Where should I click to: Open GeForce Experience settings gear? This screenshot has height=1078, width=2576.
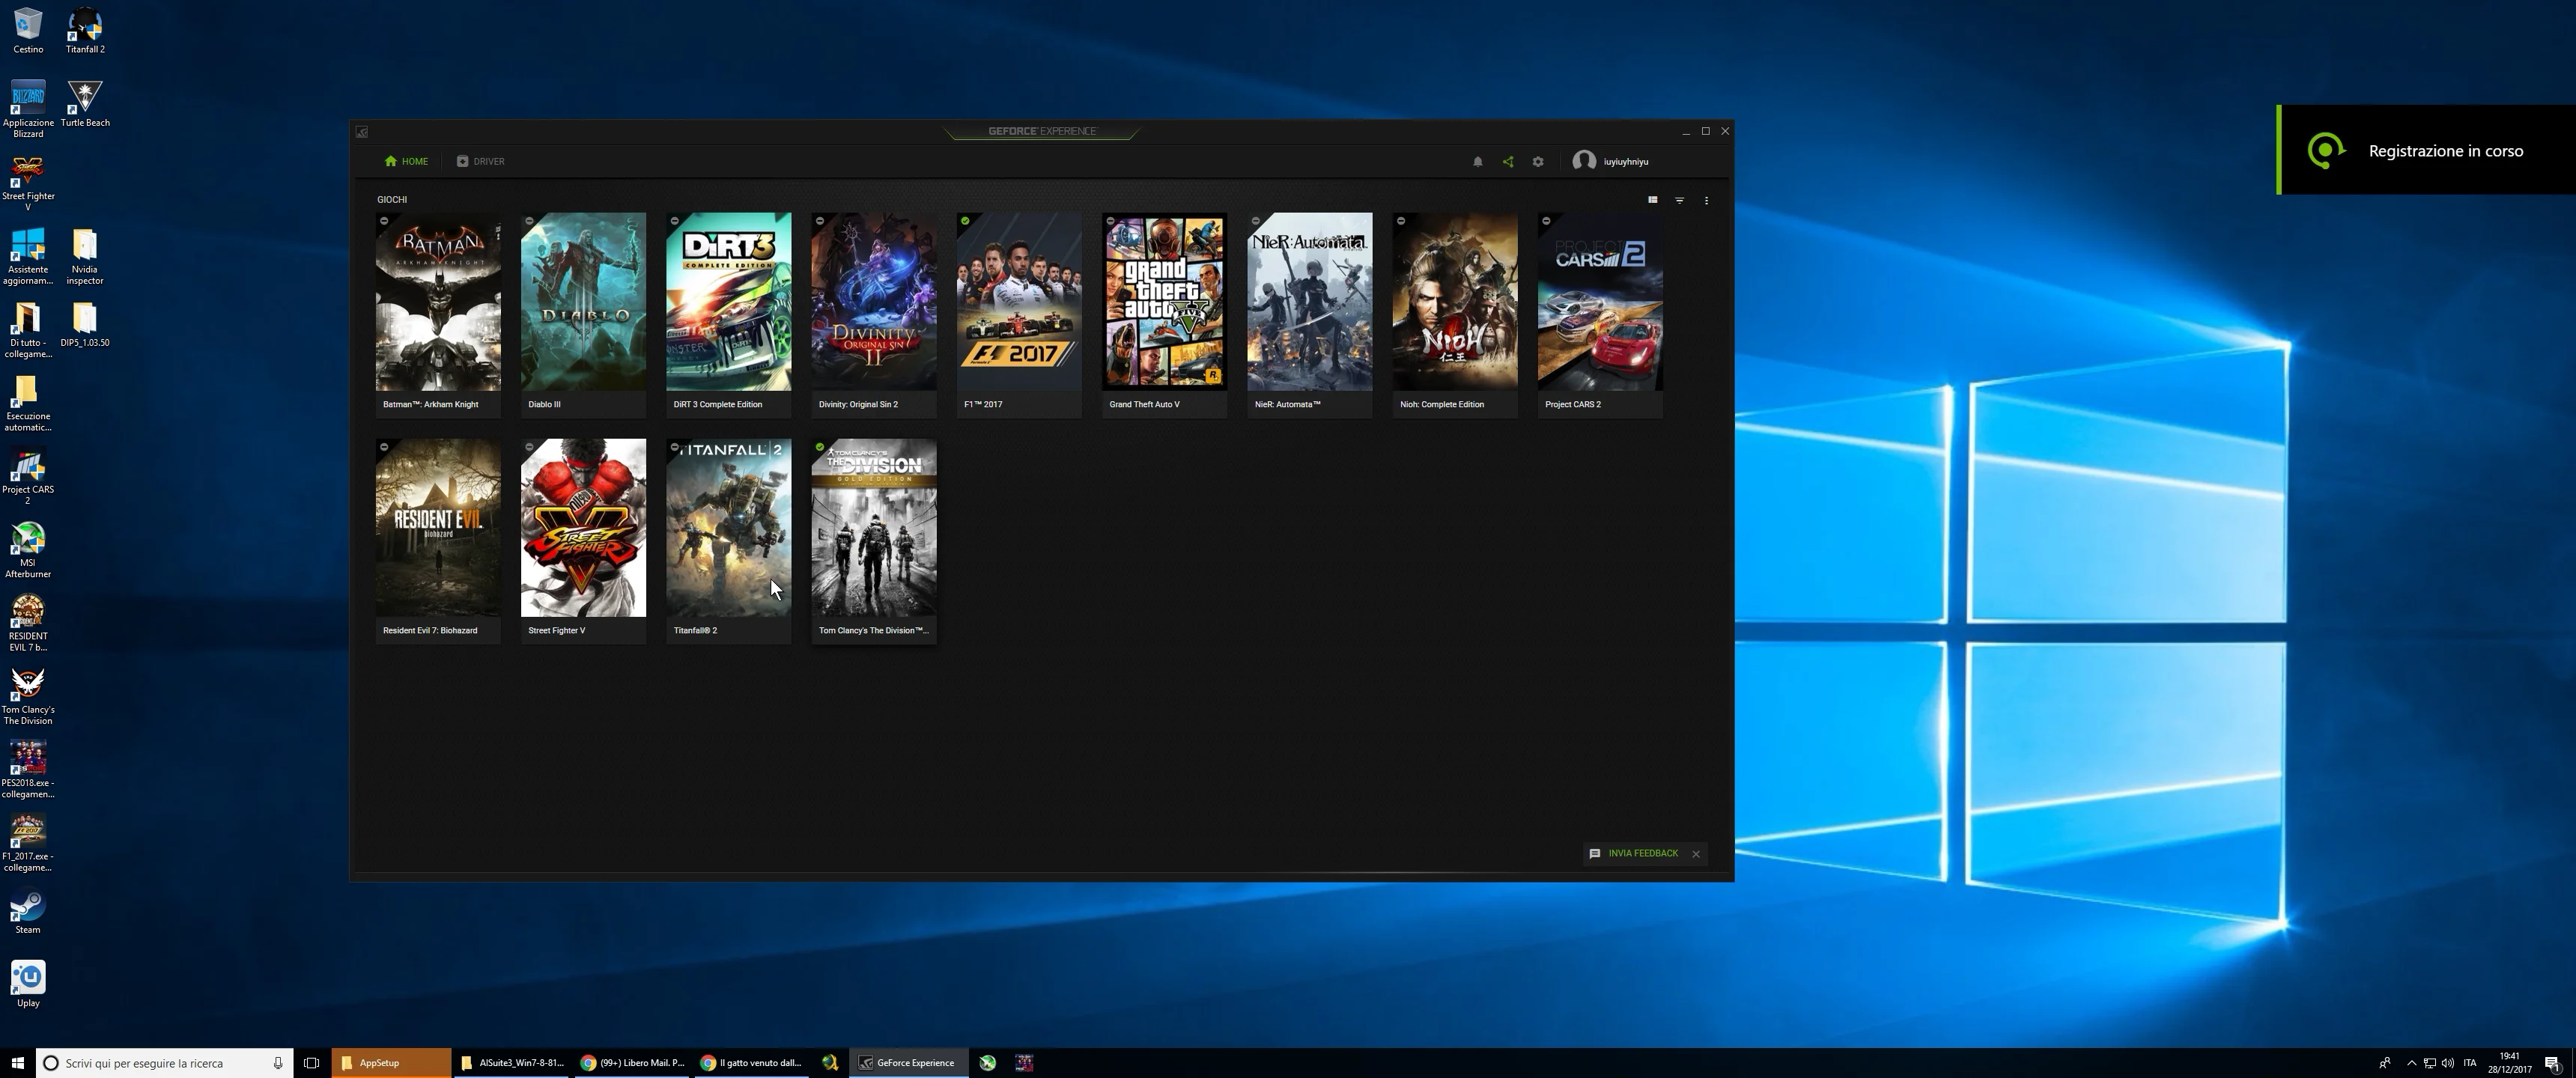(x=1538, y=162)
